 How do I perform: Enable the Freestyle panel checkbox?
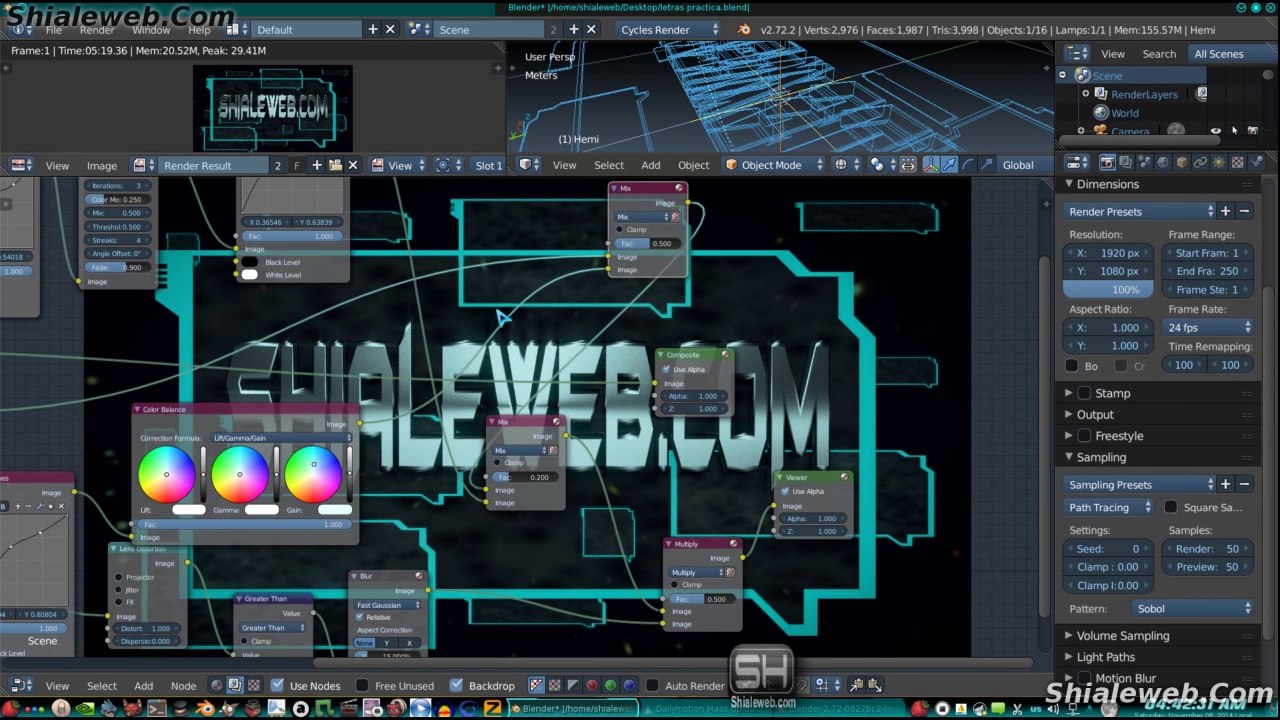click(x=1084, y=436)
